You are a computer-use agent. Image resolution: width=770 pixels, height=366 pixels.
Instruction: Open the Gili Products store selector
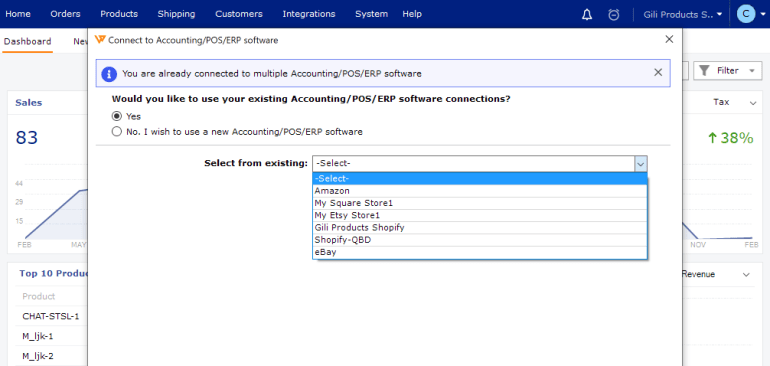pyautogui.click(x=683, y=14)
